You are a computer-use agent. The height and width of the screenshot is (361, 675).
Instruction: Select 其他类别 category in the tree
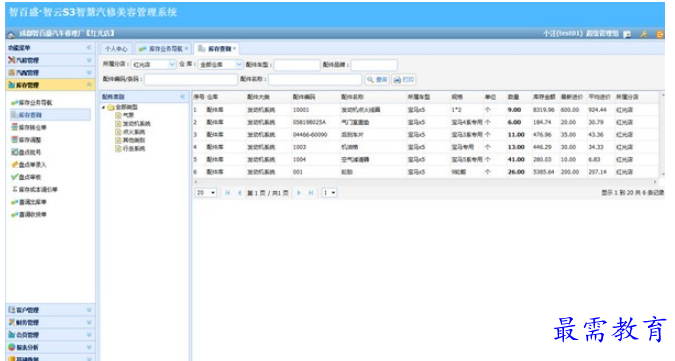tap(130, 140)
